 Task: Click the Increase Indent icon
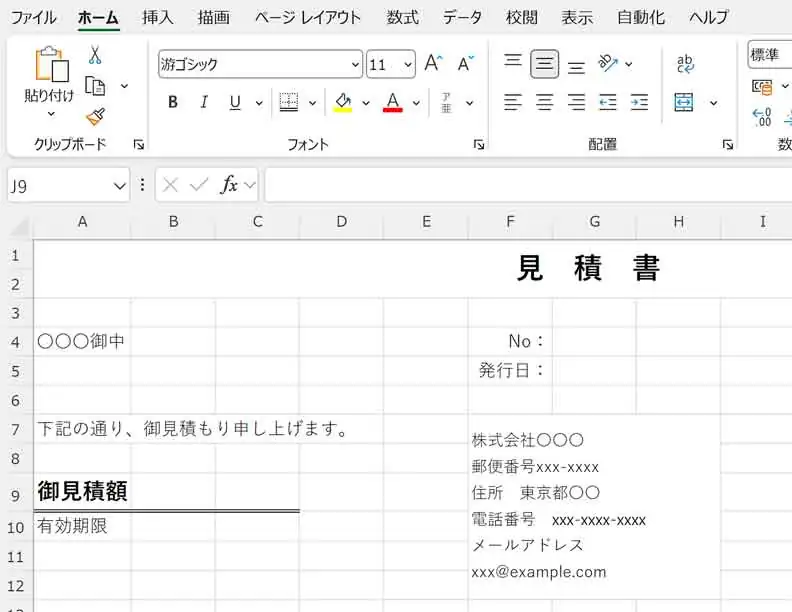tap(639, 102)
